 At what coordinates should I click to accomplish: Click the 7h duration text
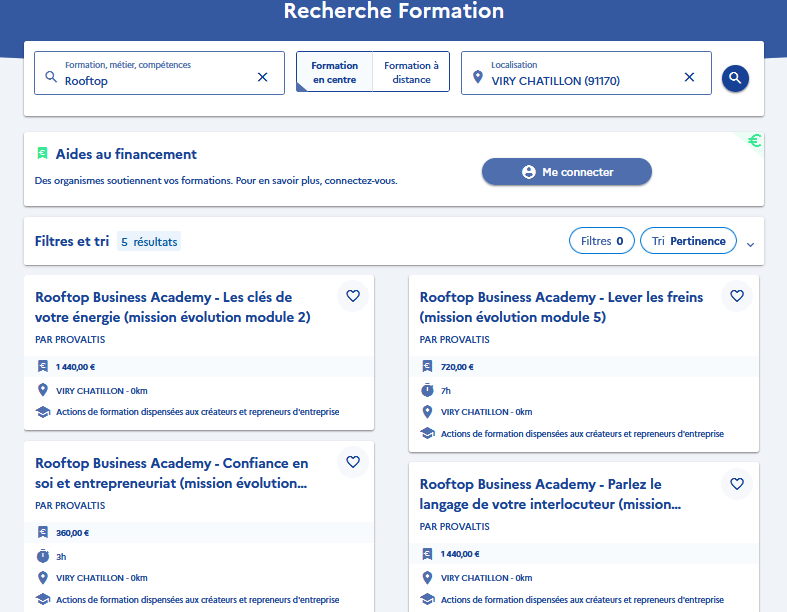pos(446,391)
